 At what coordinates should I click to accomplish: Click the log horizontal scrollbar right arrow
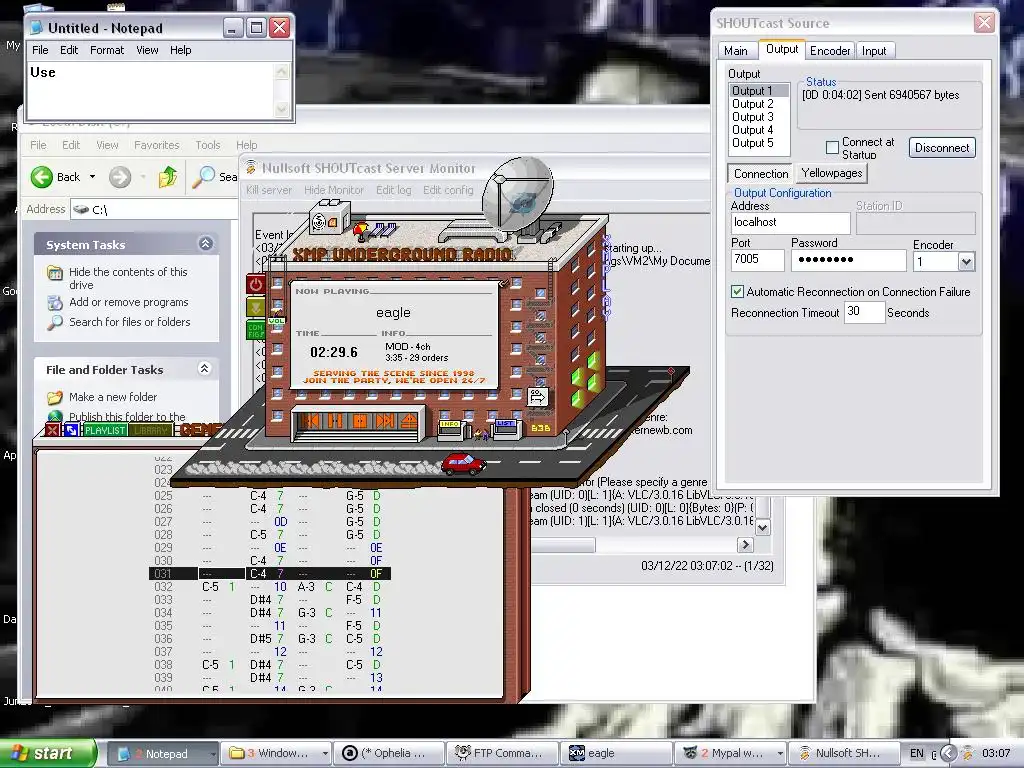point(744,545)
